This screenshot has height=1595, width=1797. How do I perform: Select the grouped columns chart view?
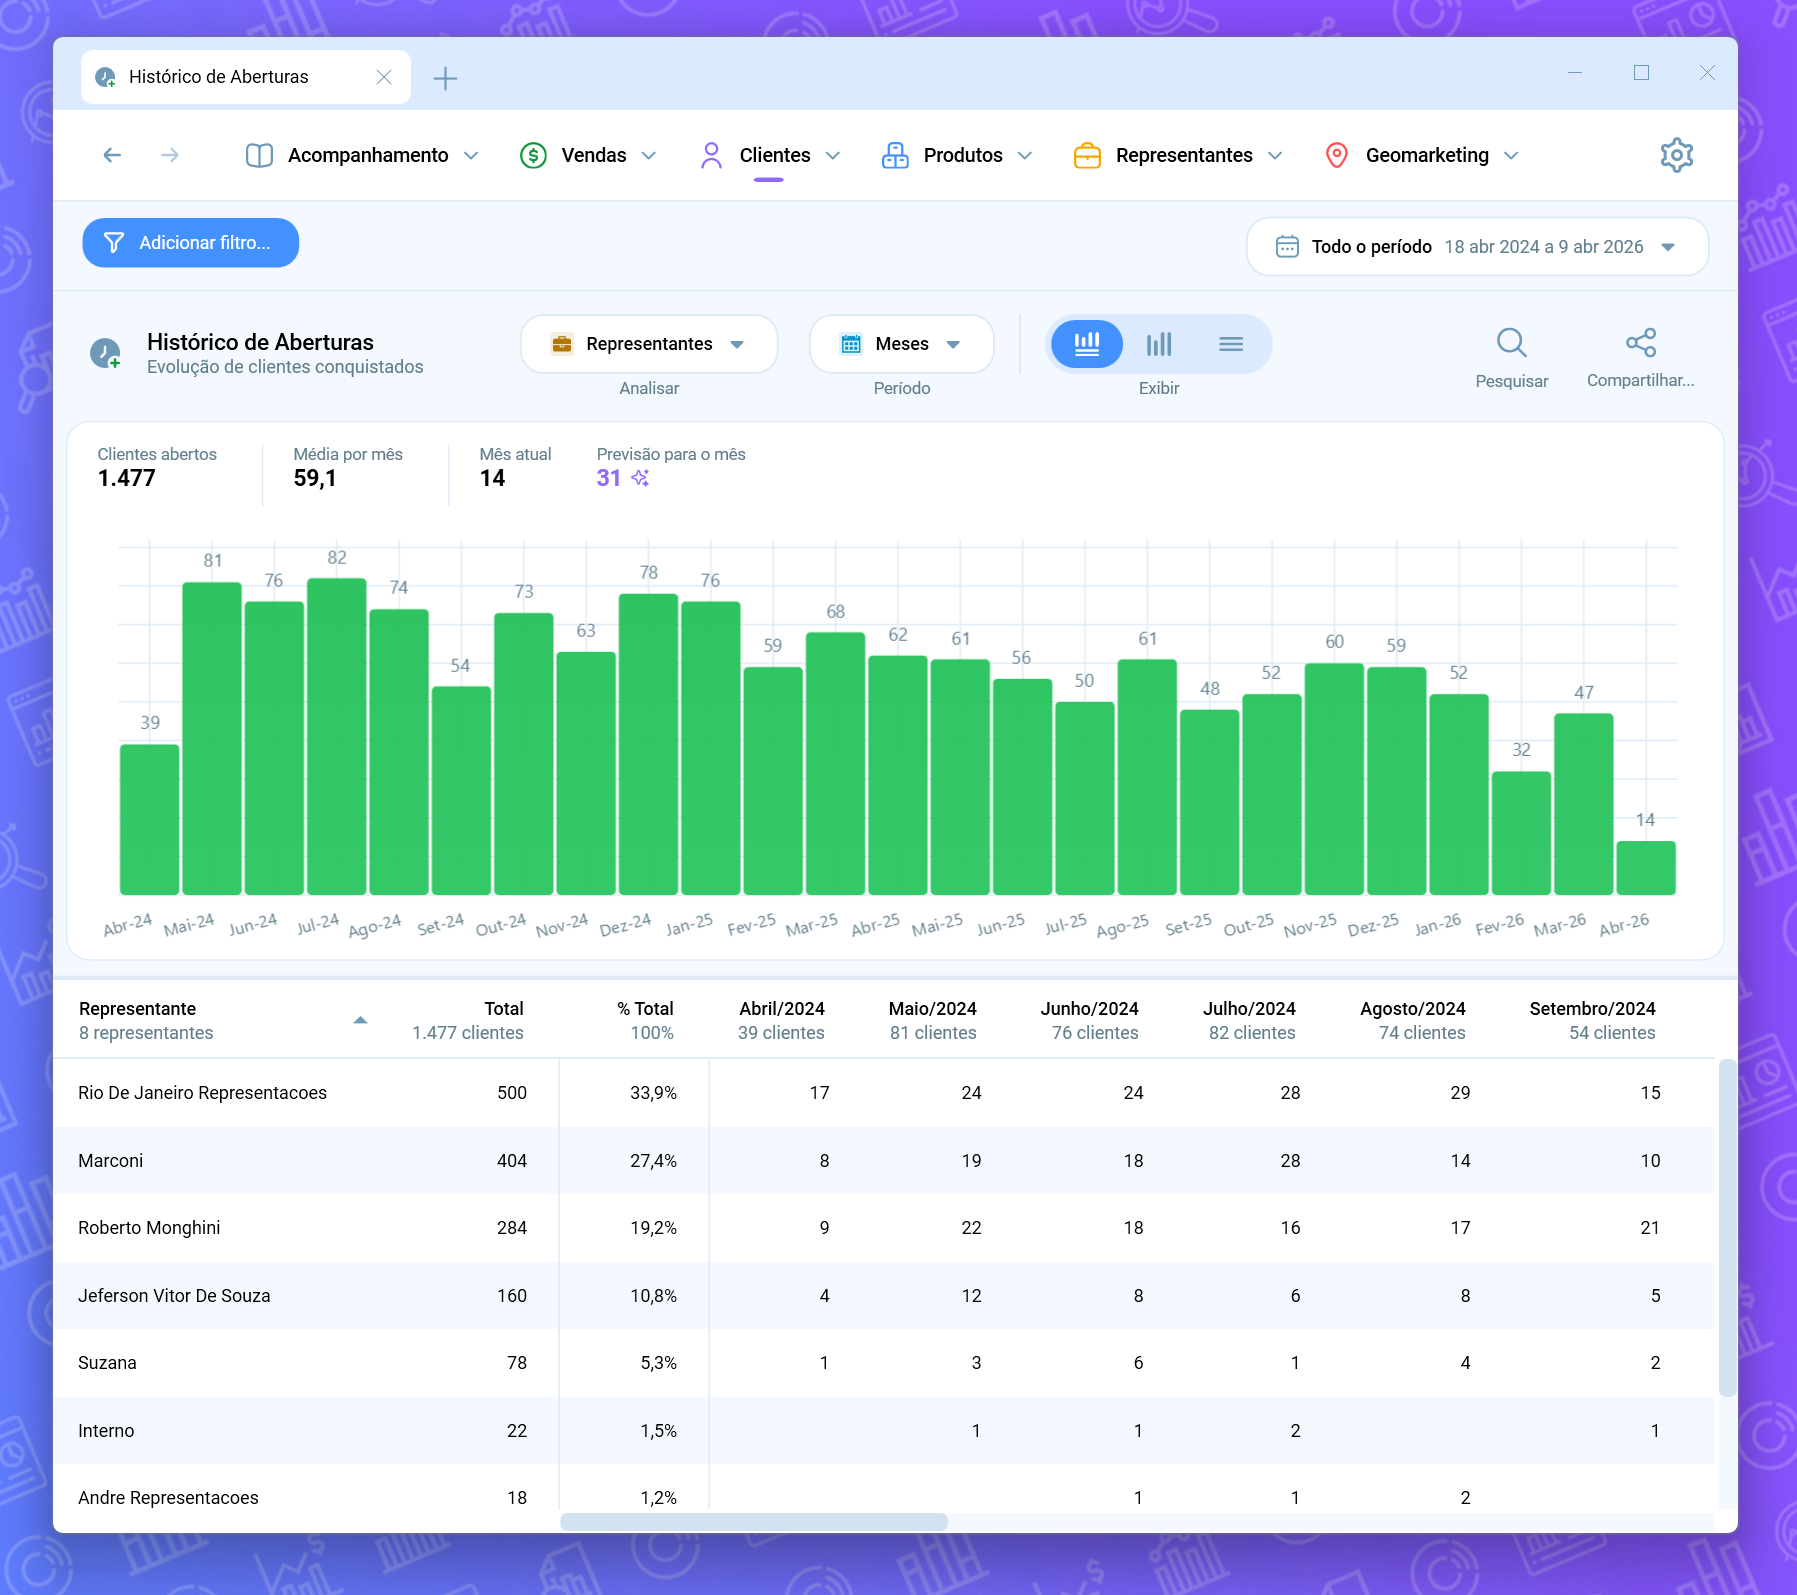pos(1159,344)
